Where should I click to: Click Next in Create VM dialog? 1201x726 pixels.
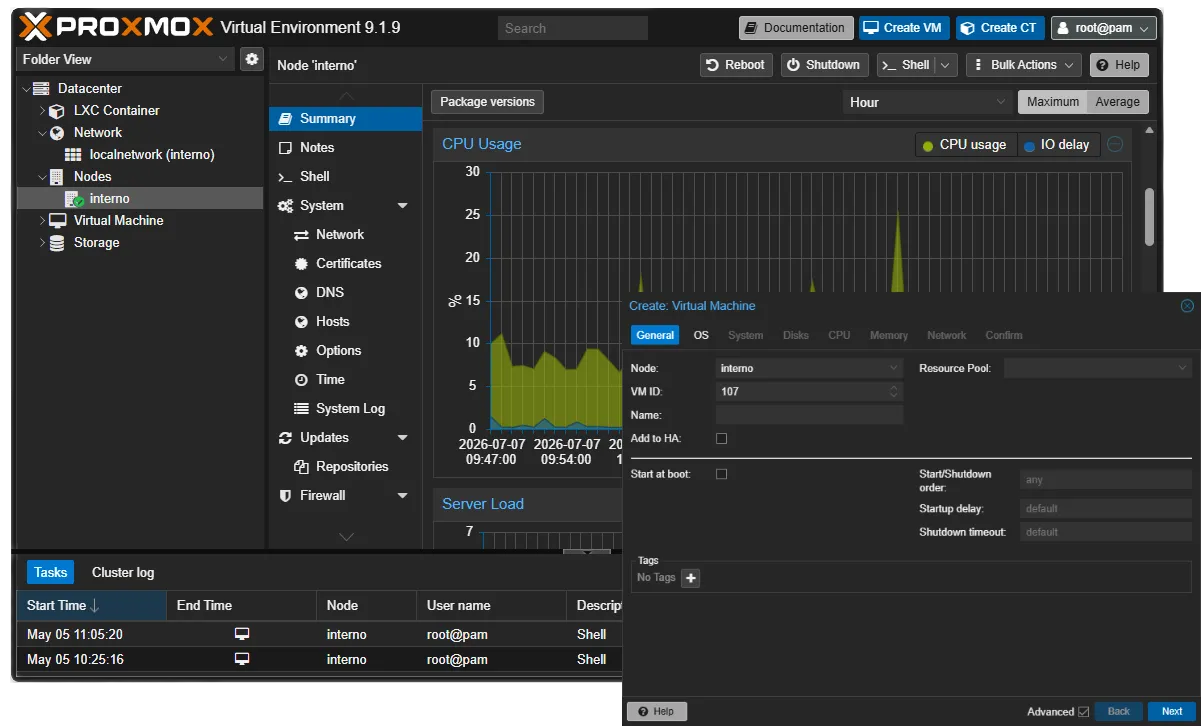click(1172, 712)
